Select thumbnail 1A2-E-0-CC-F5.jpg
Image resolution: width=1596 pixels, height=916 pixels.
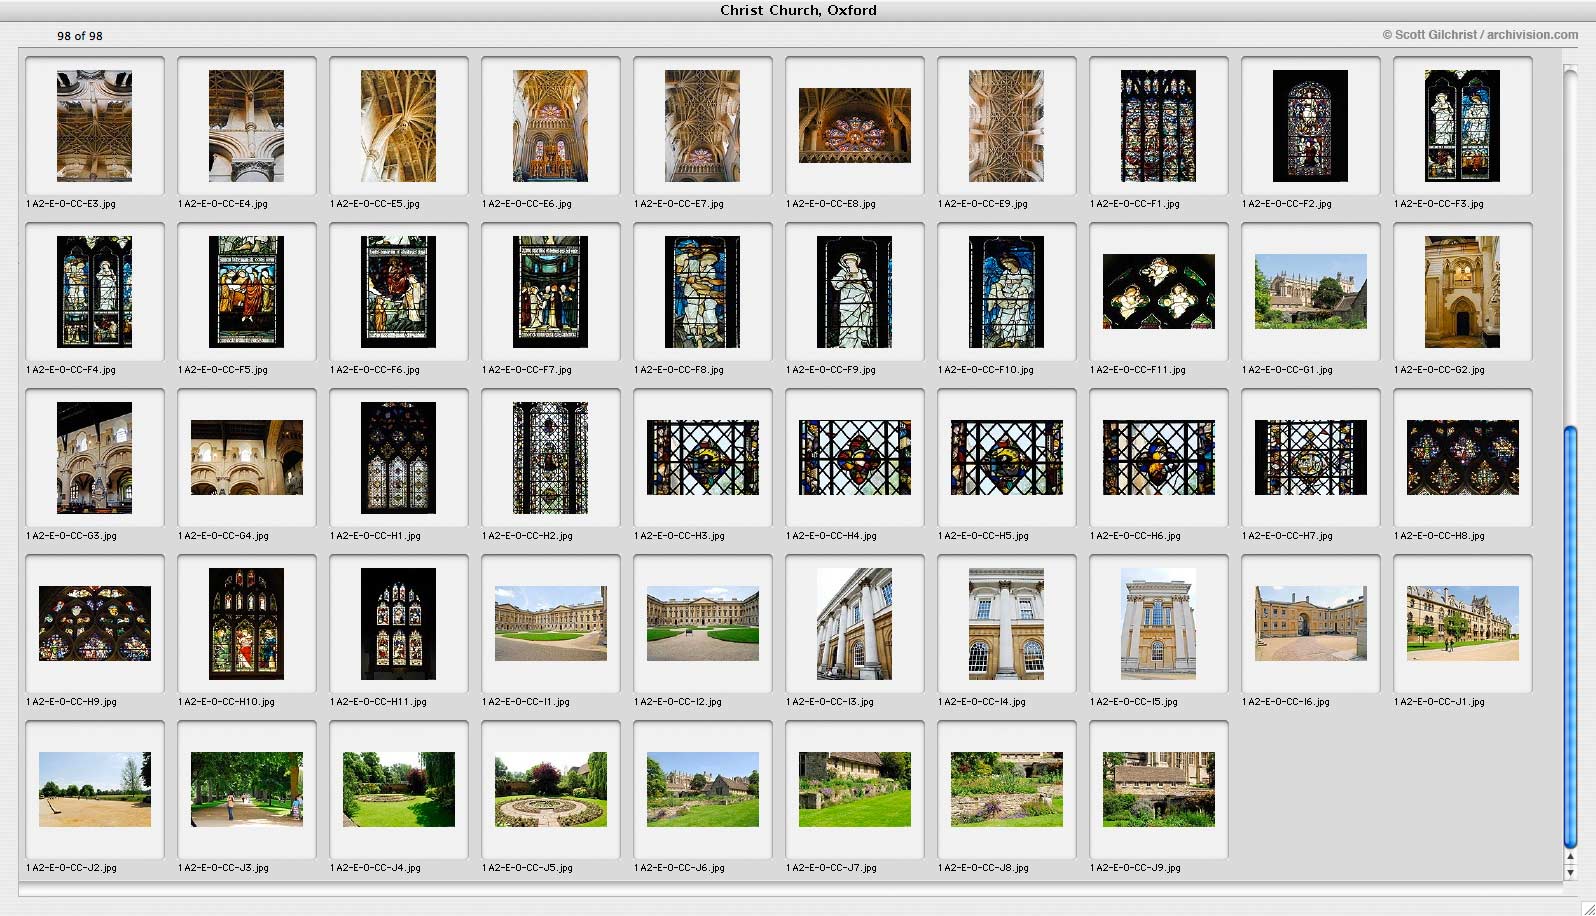pos(247,292)
